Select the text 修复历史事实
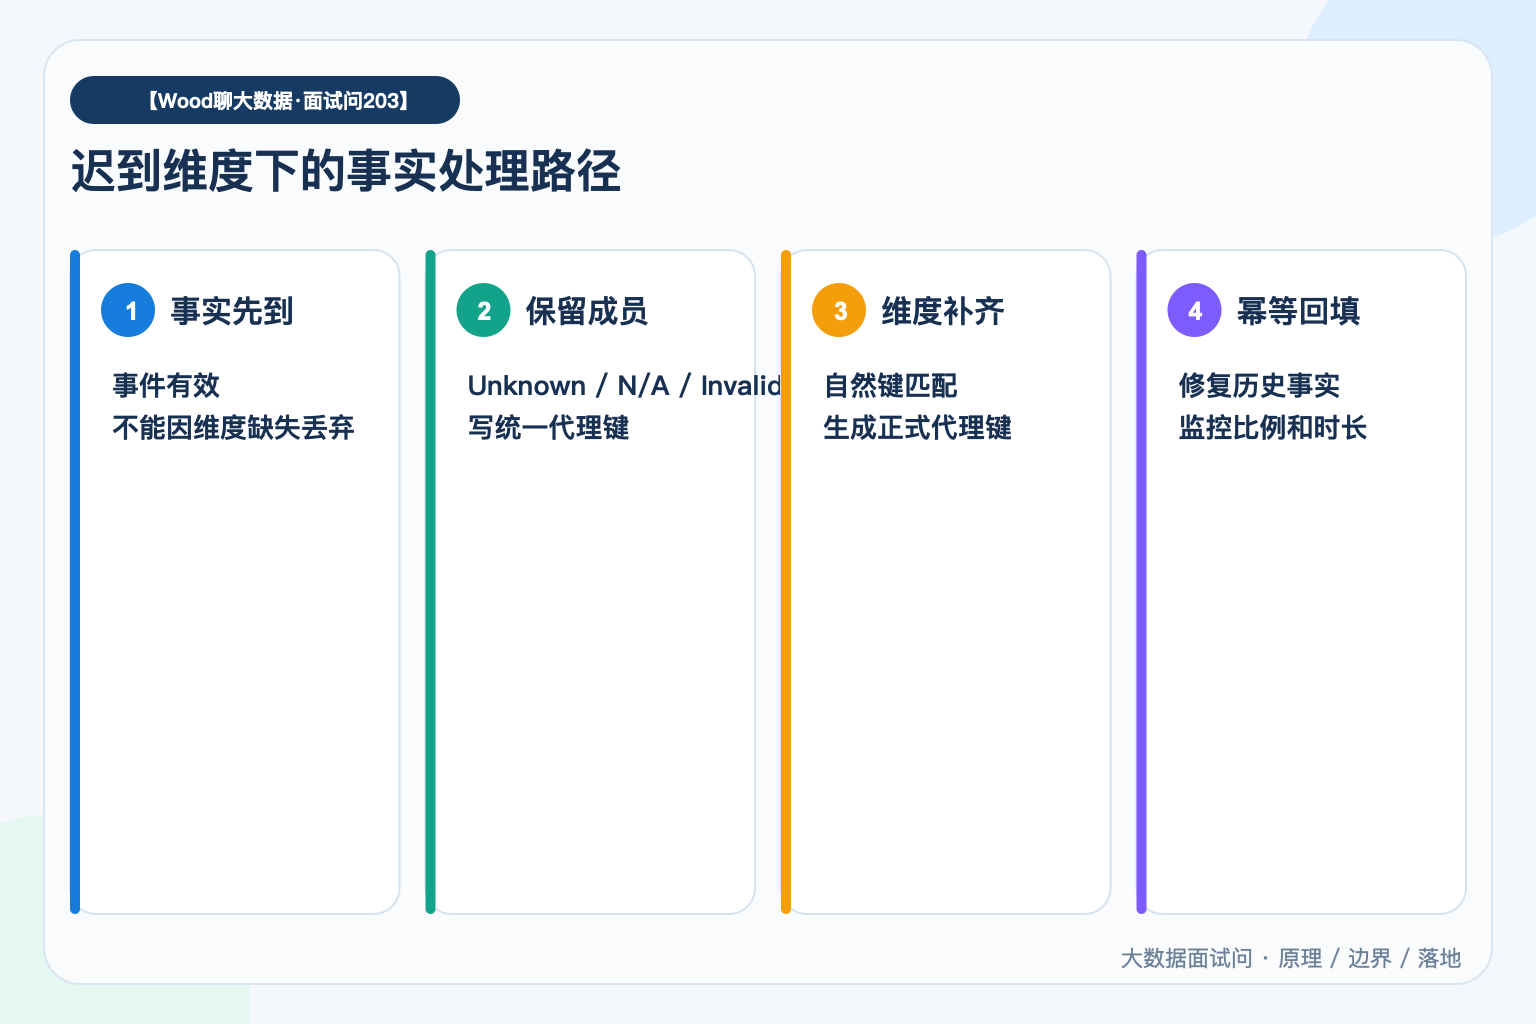The width and height of the screenshot is (1536, 1024). [1260, 385]
